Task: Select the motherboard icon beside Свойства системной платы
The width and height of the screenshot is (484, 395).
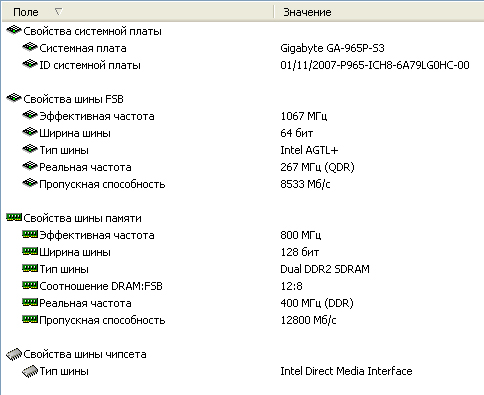Action: pos(14,30)
